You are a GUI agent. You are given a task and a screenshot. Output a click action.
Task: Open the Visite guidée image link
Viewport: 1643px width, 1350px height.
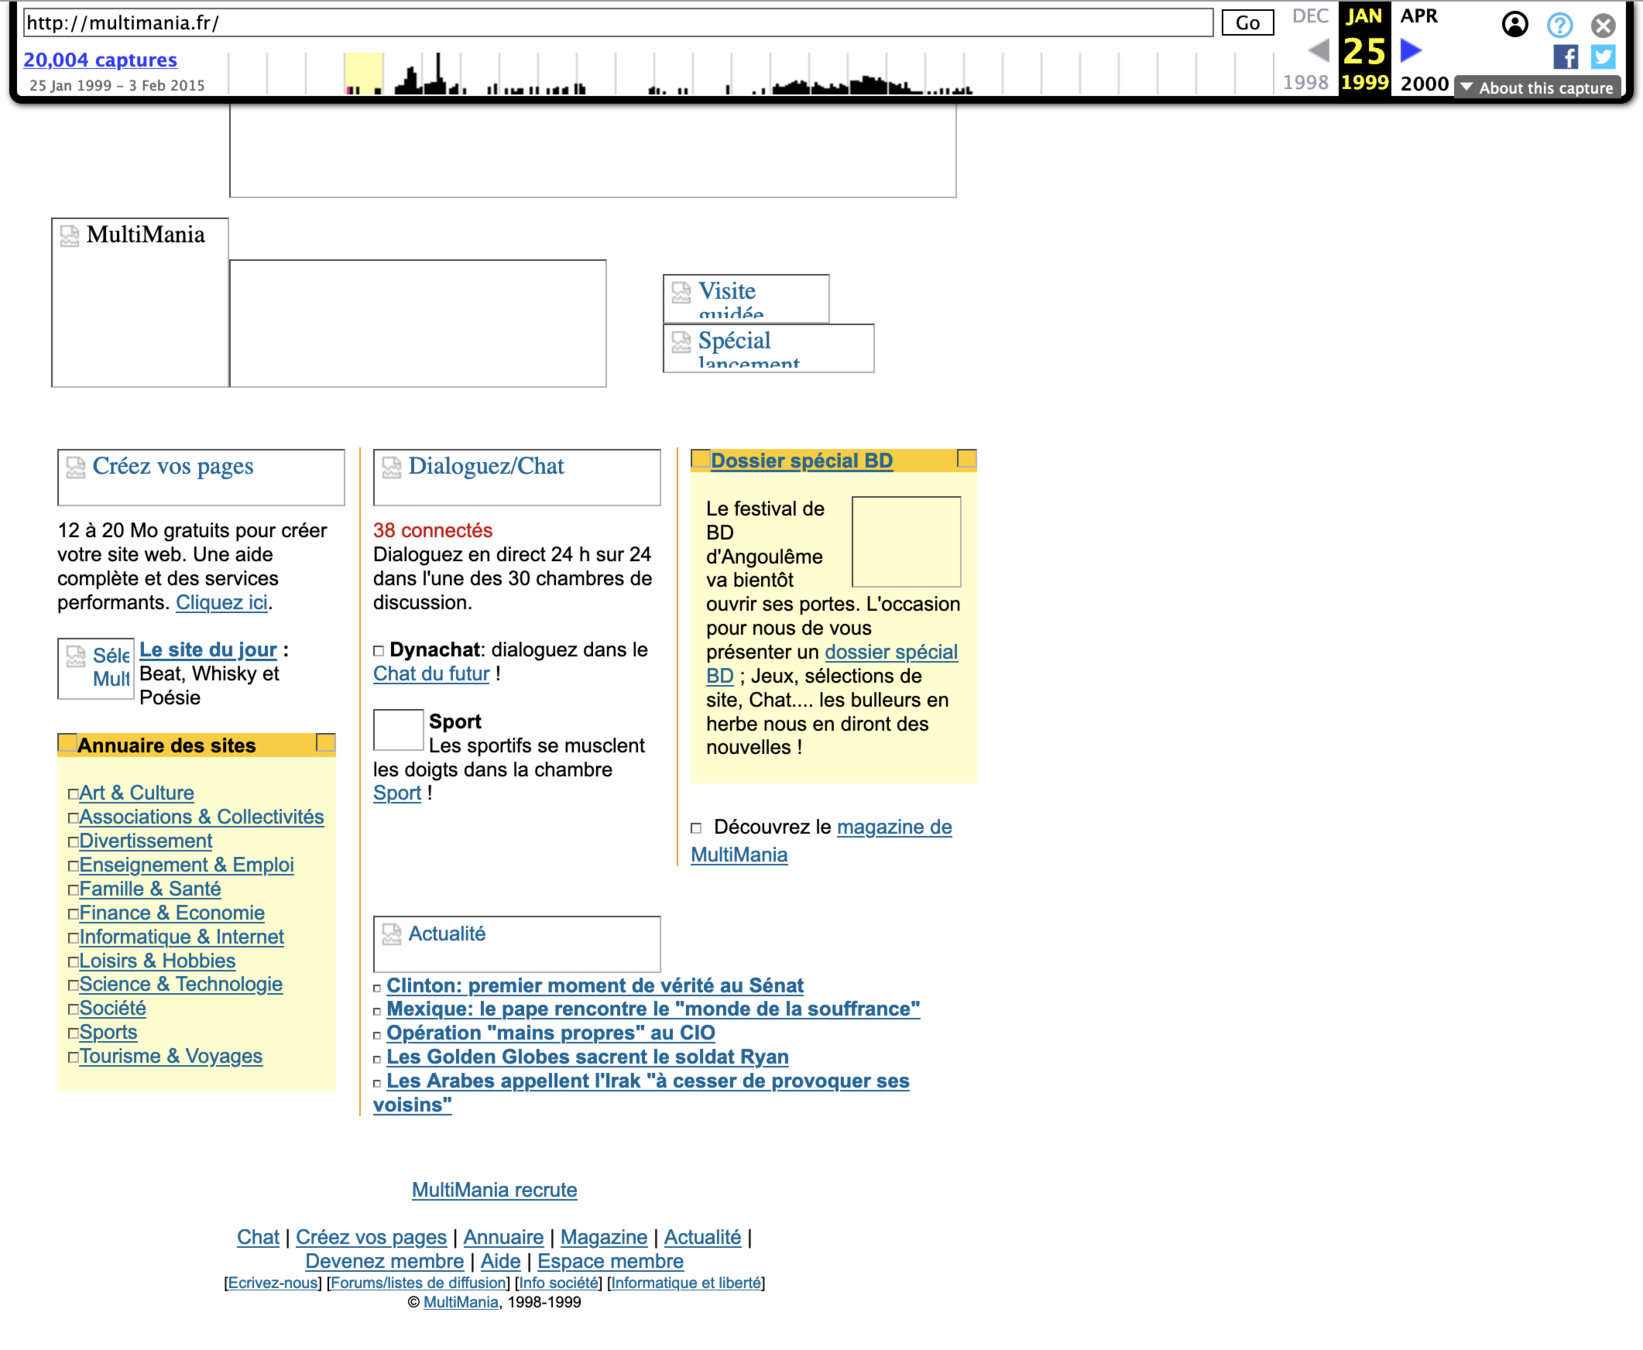[x=746, y=299]
